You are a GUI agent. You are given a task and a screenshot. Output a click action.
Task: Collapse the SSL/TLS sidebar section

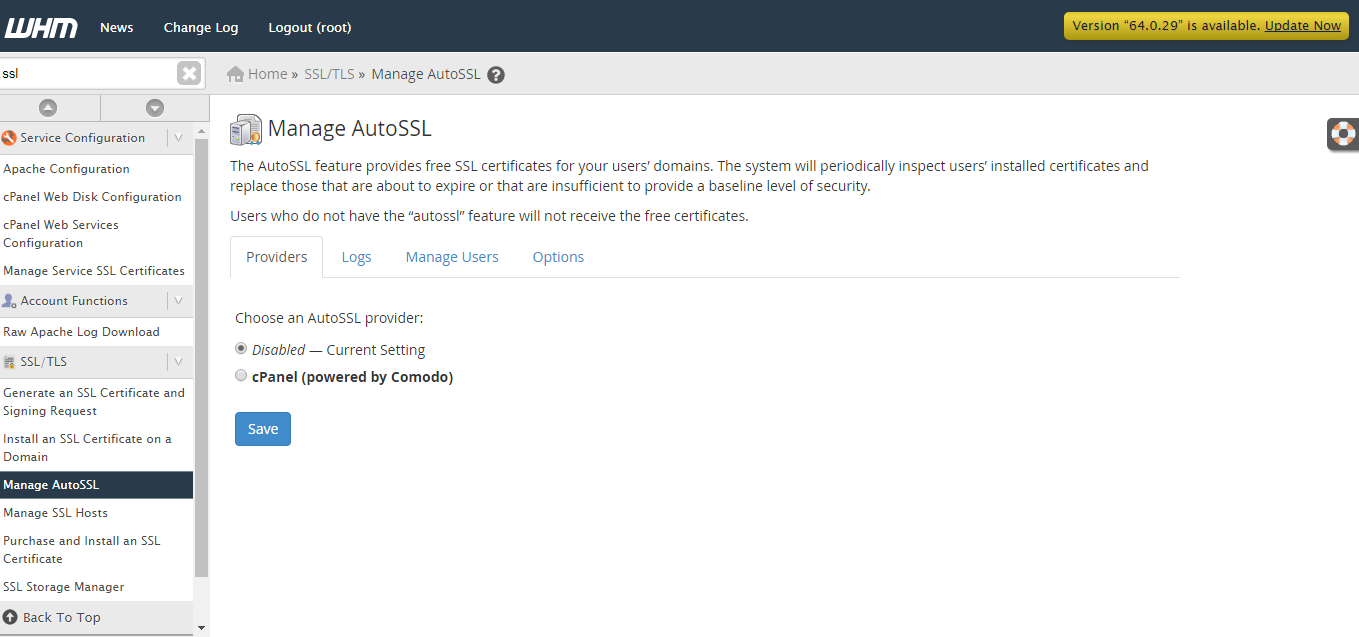pos(179,362)
